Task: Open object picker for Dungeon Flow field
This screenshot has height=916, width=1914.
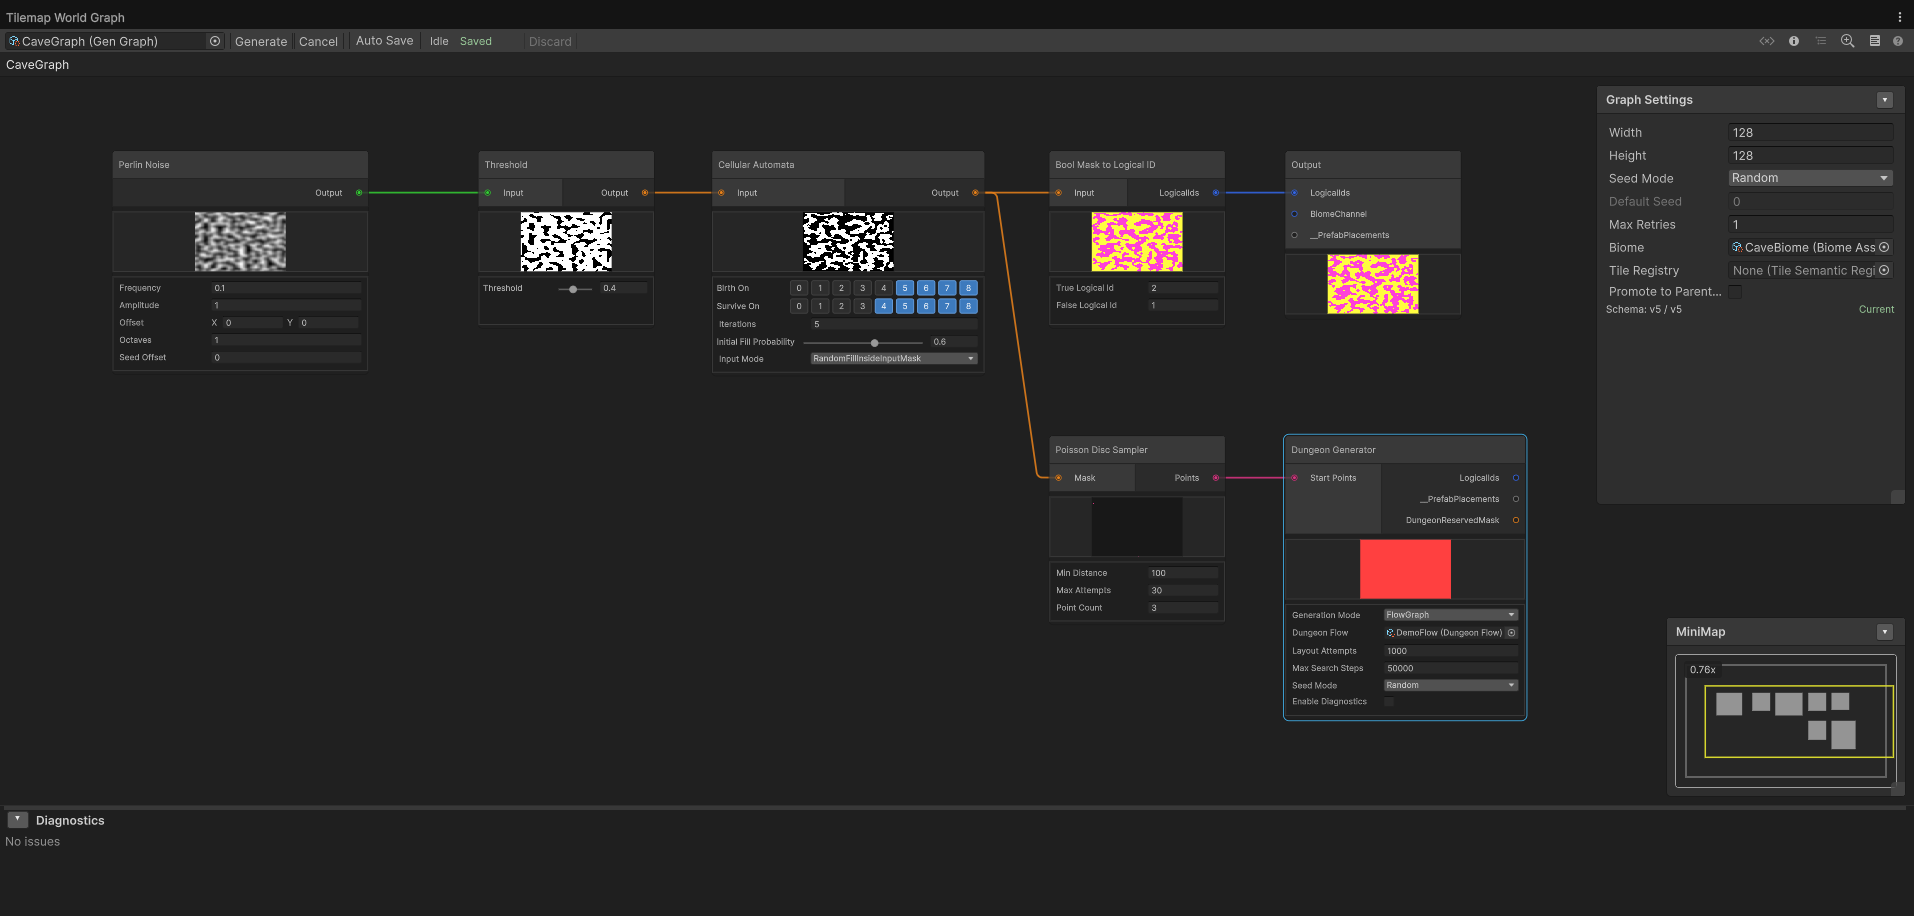Action: point(1511,632)
